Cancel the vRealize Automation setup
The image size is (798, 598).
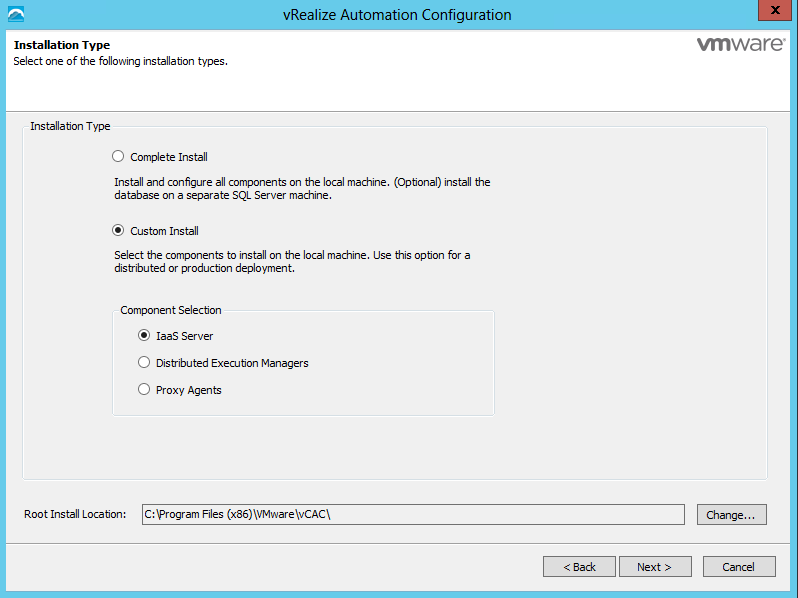(739, 566)
